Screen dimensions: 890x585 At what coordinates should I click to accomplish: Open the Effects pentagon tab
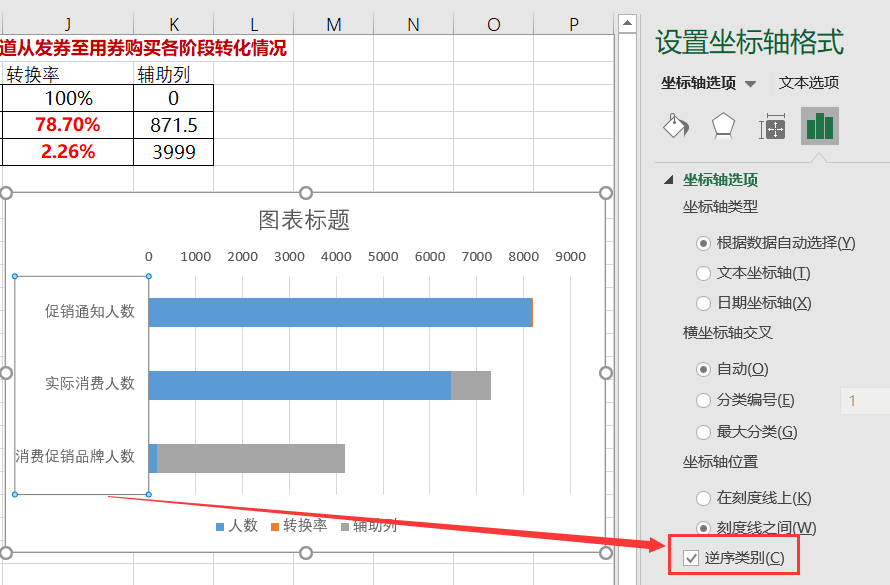(723, 126)
